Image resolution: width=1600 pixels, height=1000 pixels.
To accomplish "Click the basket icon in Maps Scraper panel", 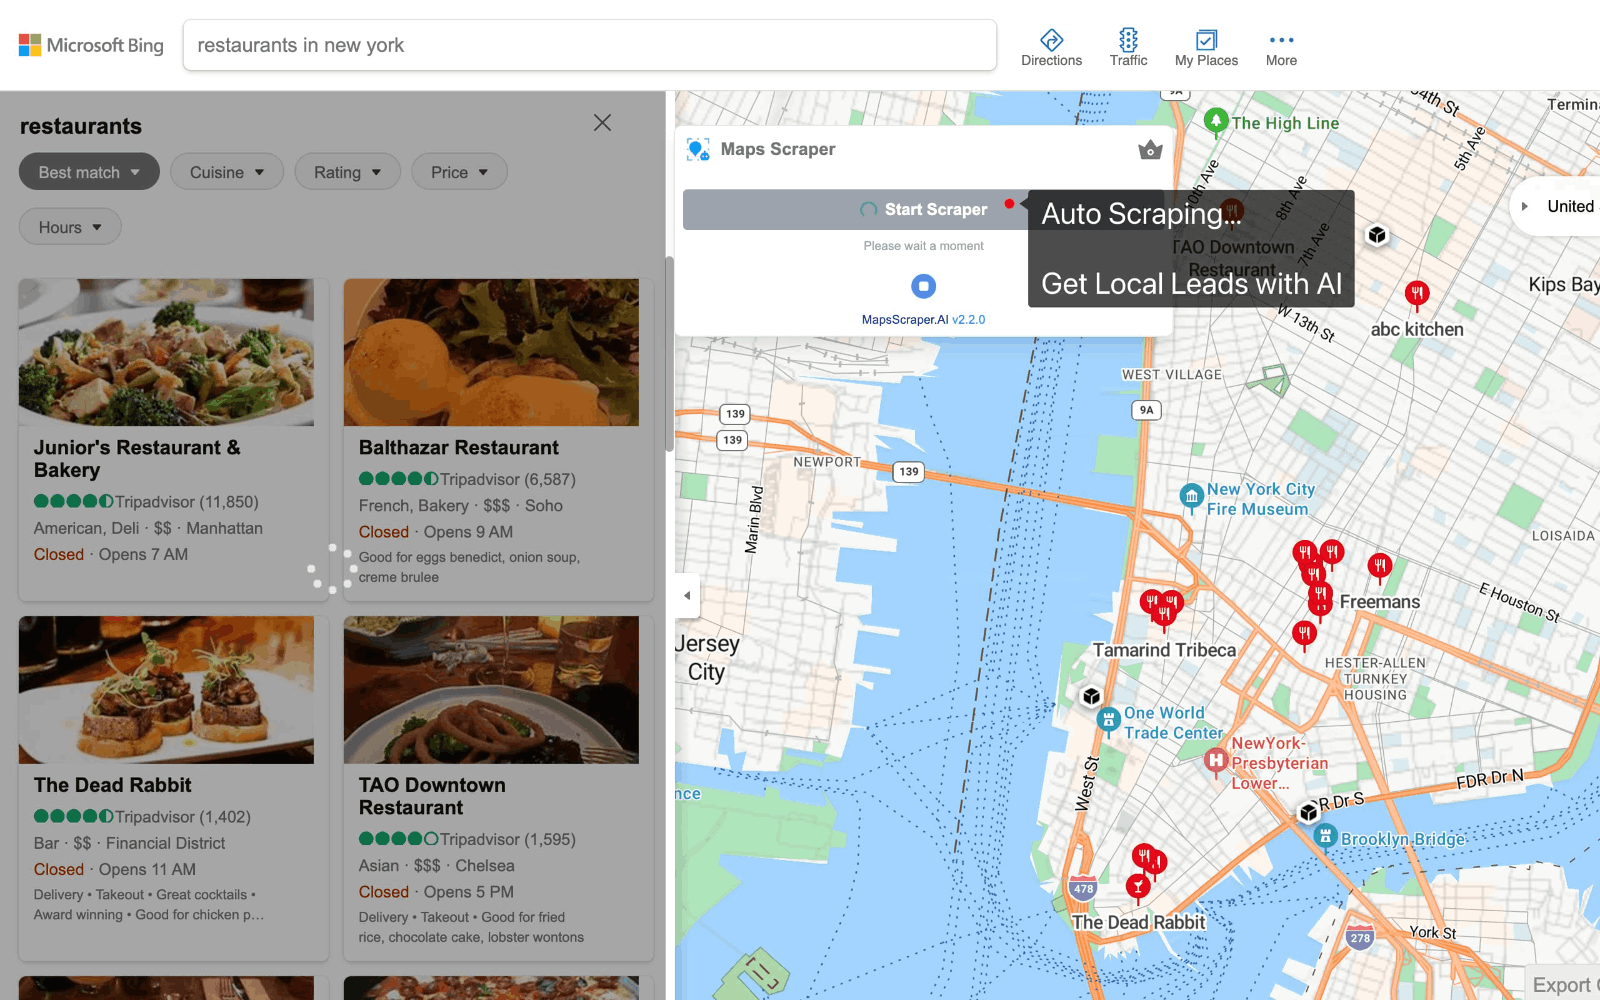I will 1150,150.
